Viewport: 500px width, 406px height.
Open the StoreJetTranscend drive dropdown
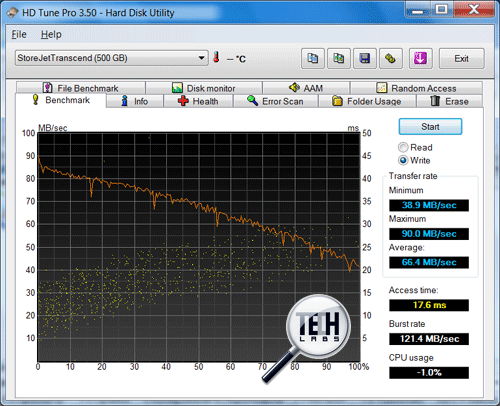click(x=112, y=58)
